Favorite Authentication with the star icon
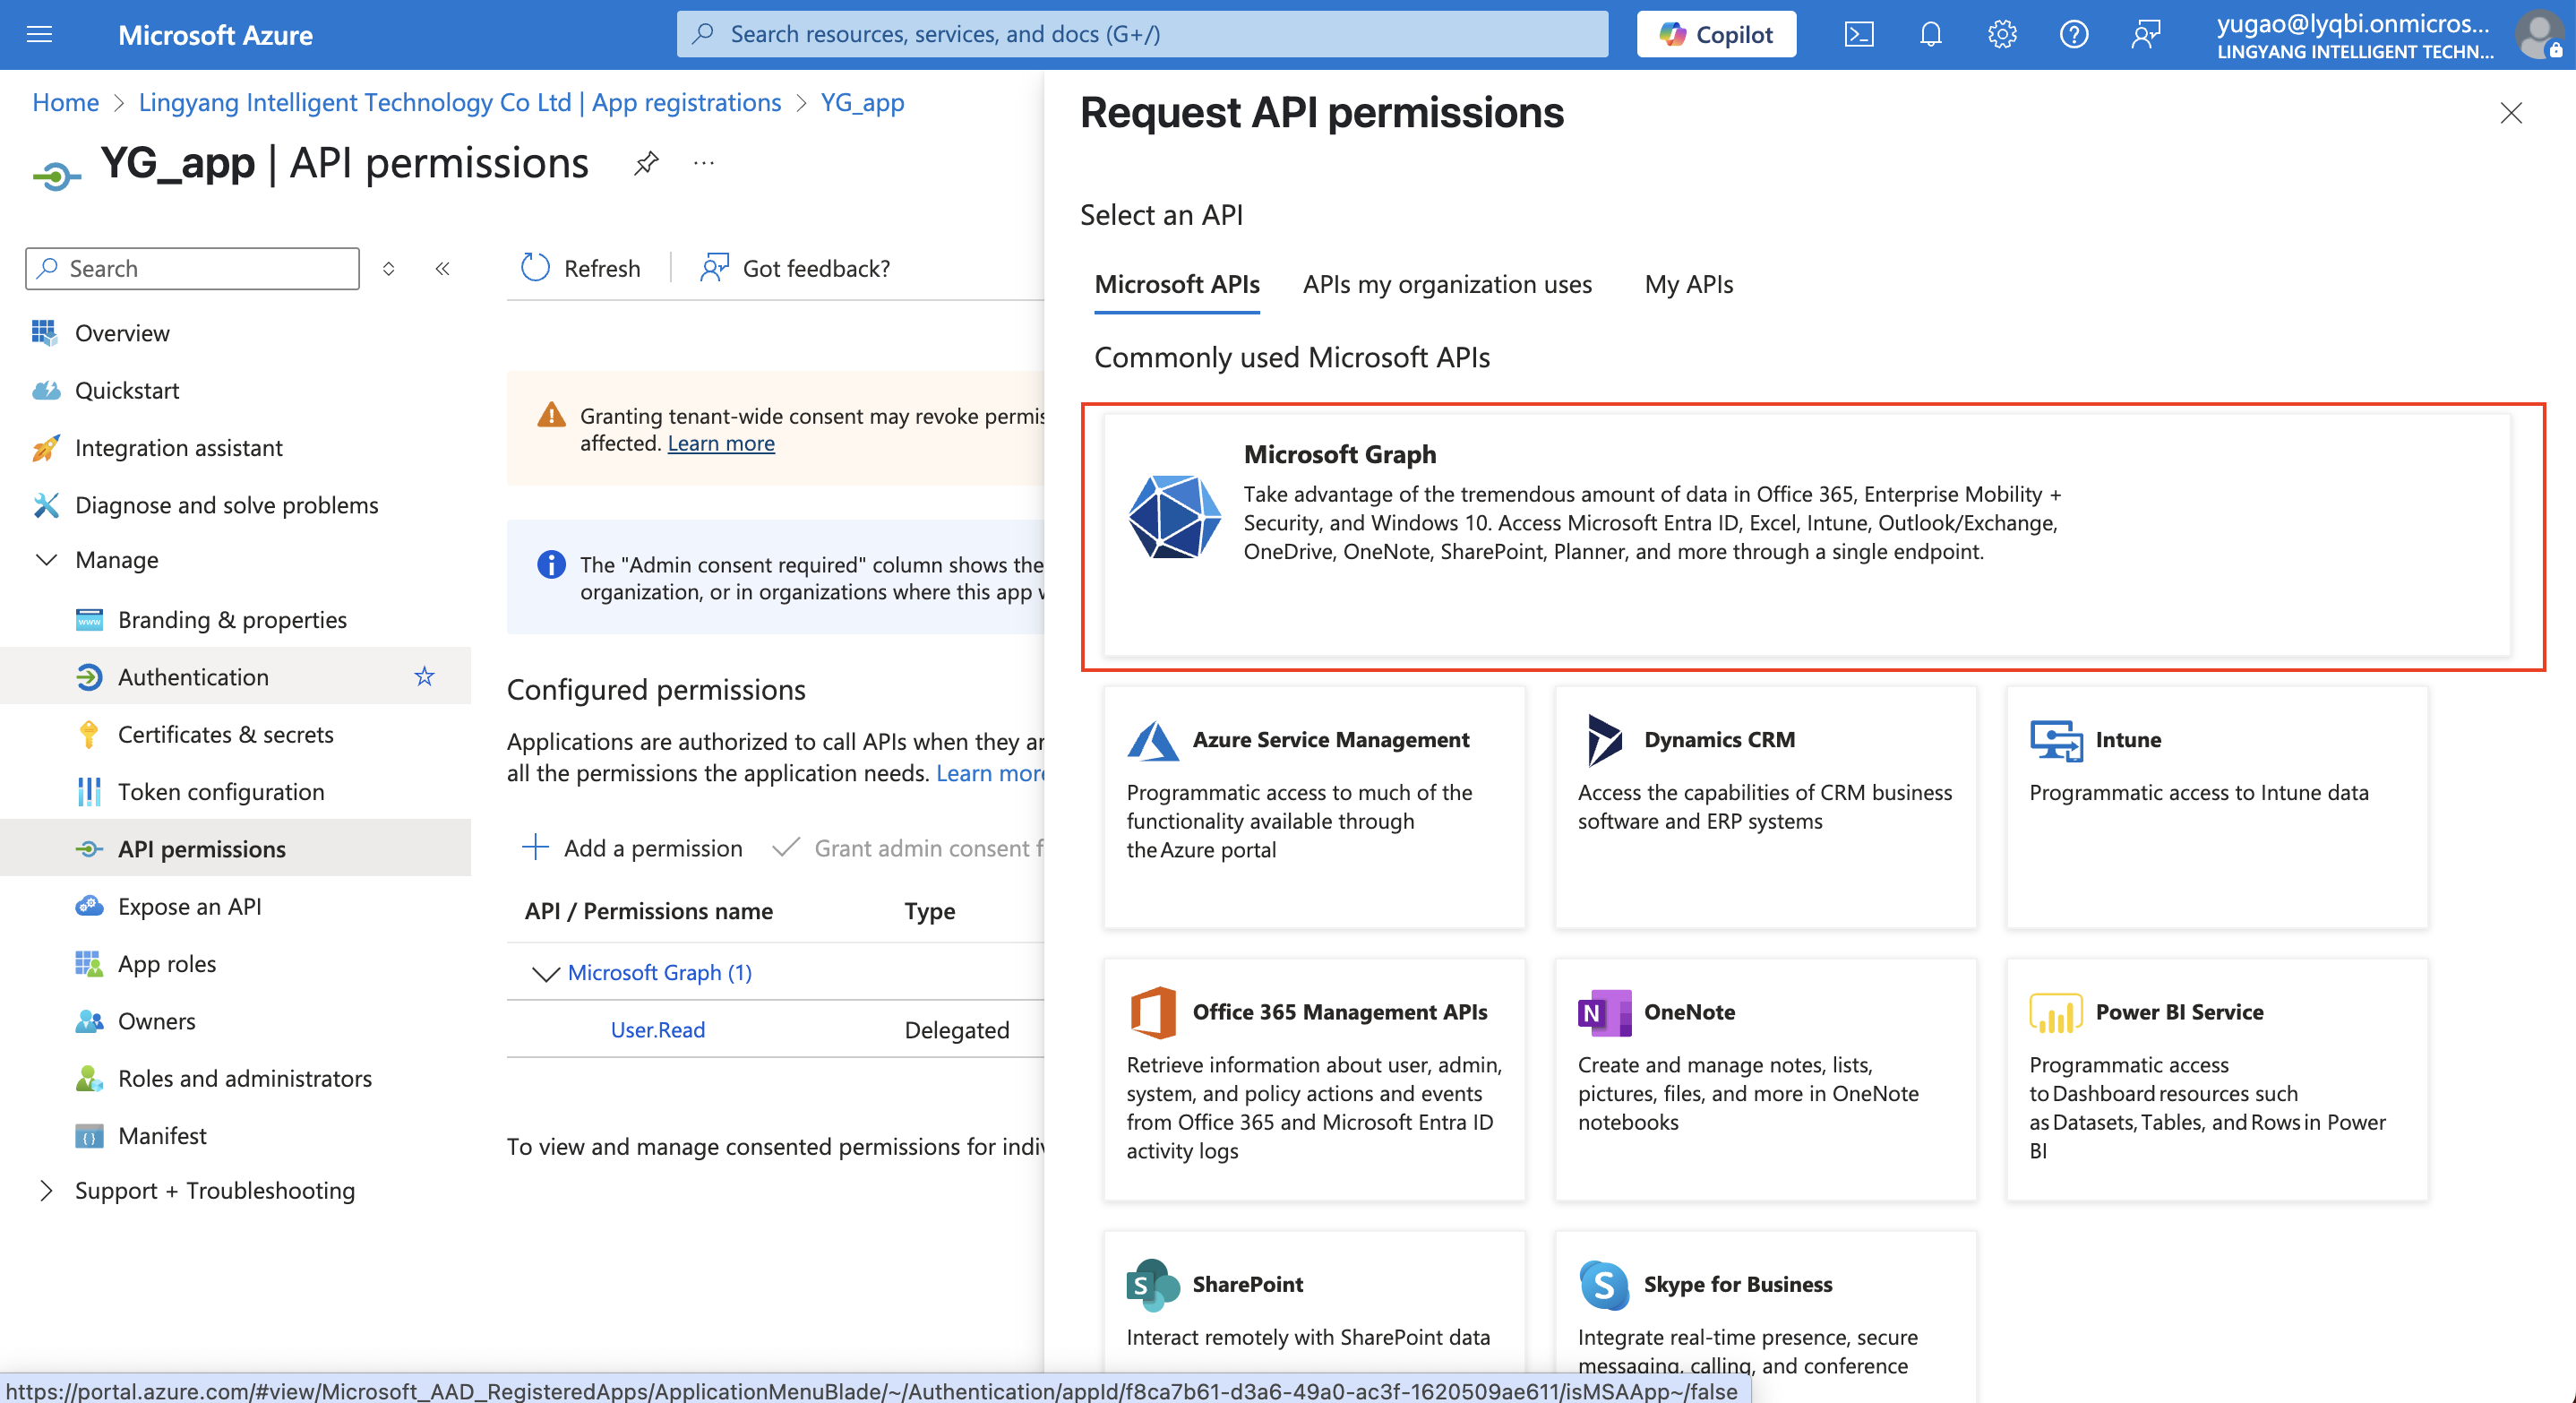 click(424, 677)
